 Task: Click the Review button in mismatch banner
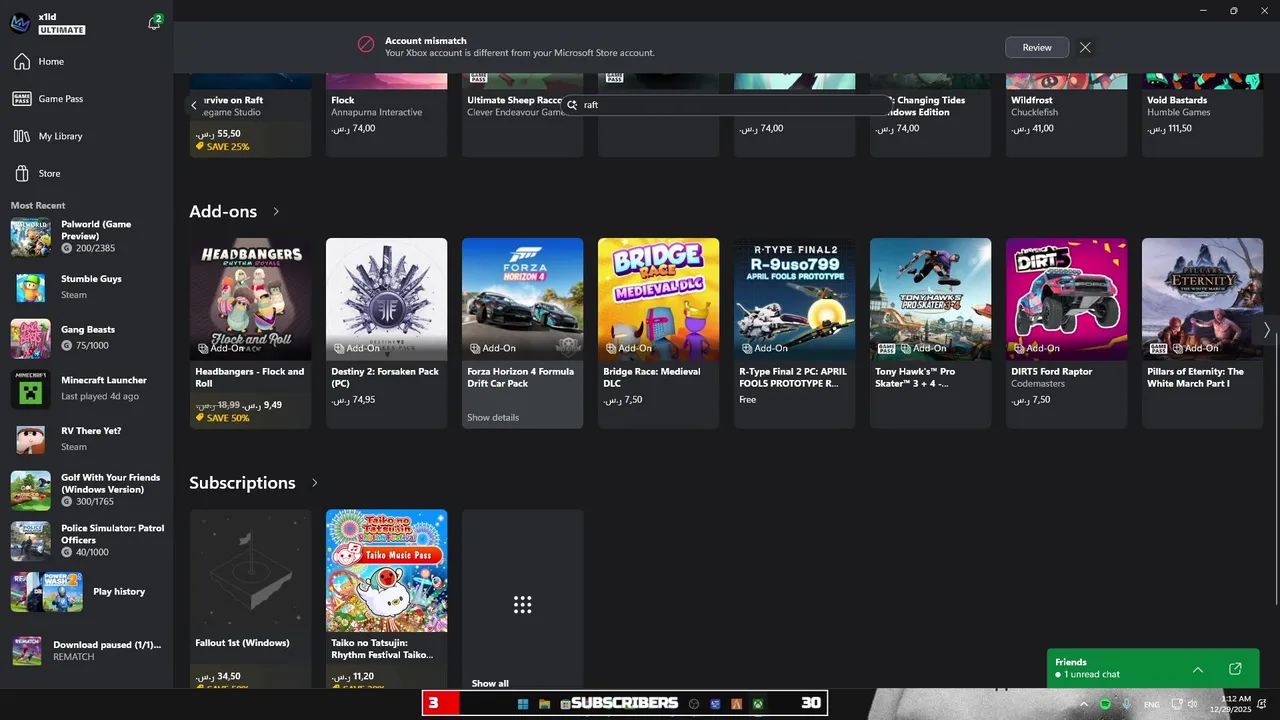tap(1037, 47)
